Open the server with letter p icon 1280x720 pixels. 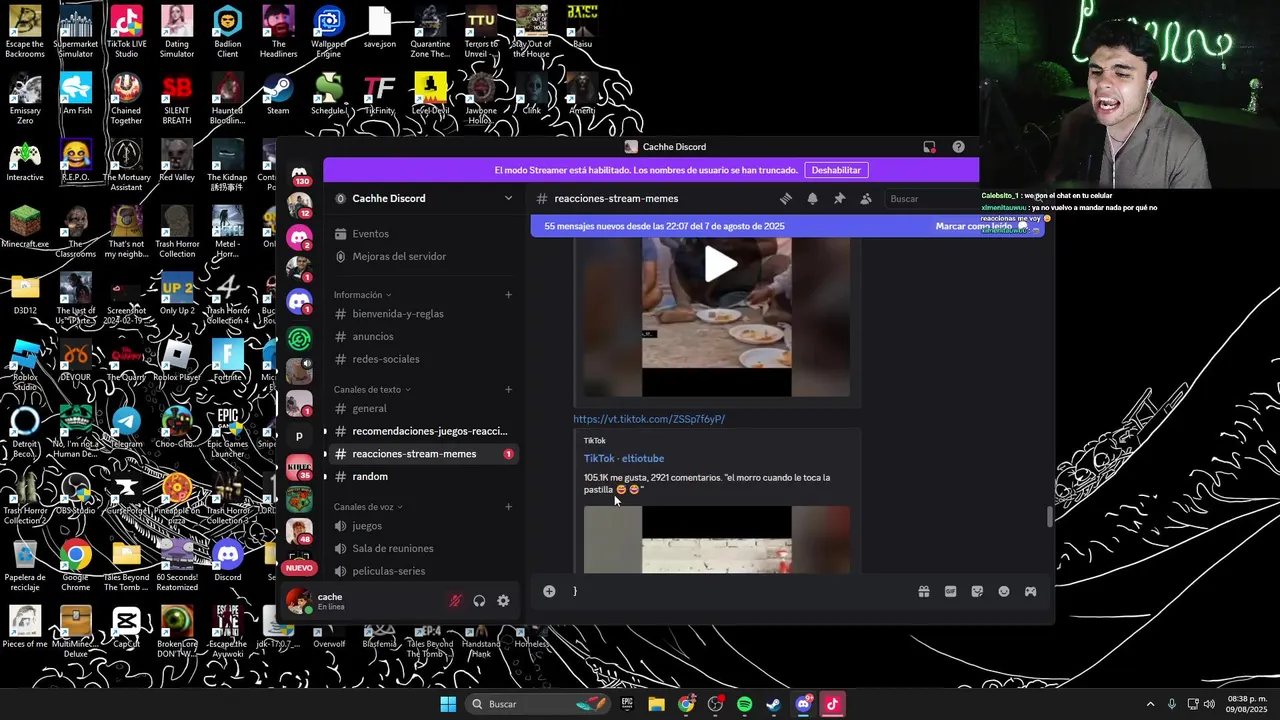[299, 436]
